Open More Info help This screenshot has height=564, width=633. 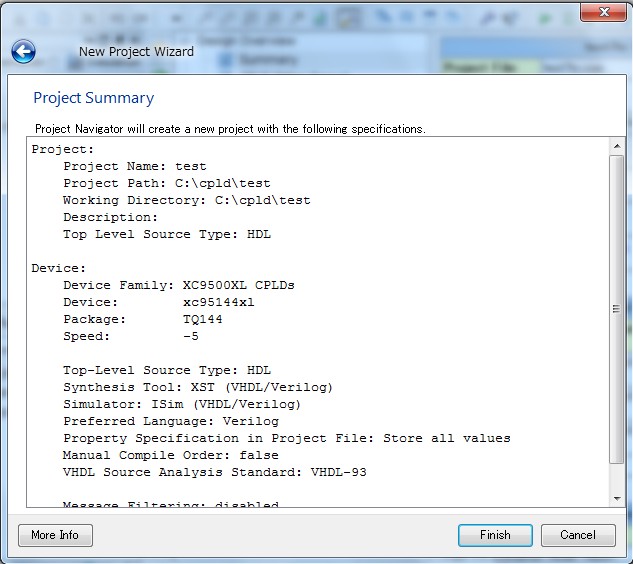[x=55, y=535]
